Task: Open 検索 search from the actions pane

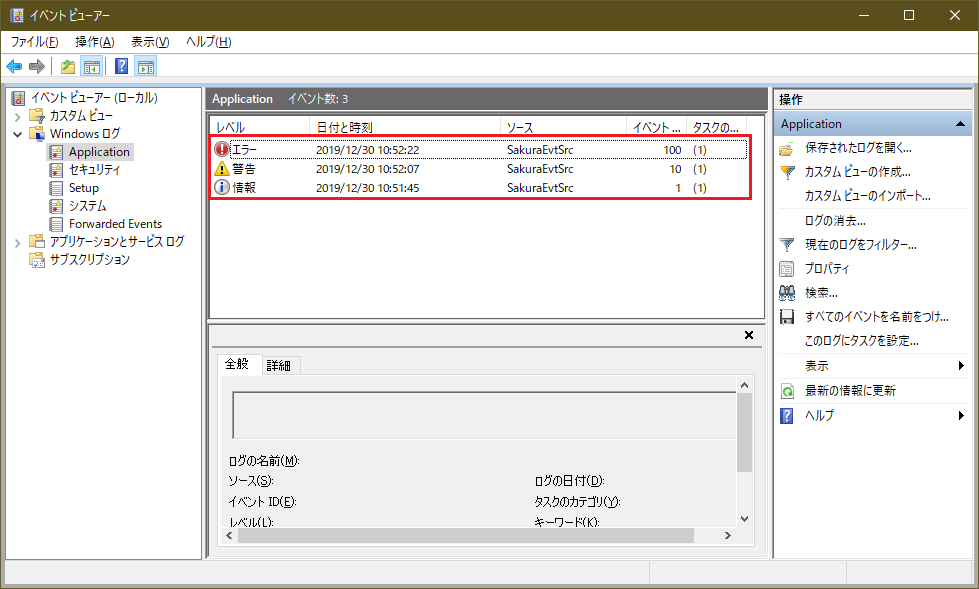Action: coord(821,292)
